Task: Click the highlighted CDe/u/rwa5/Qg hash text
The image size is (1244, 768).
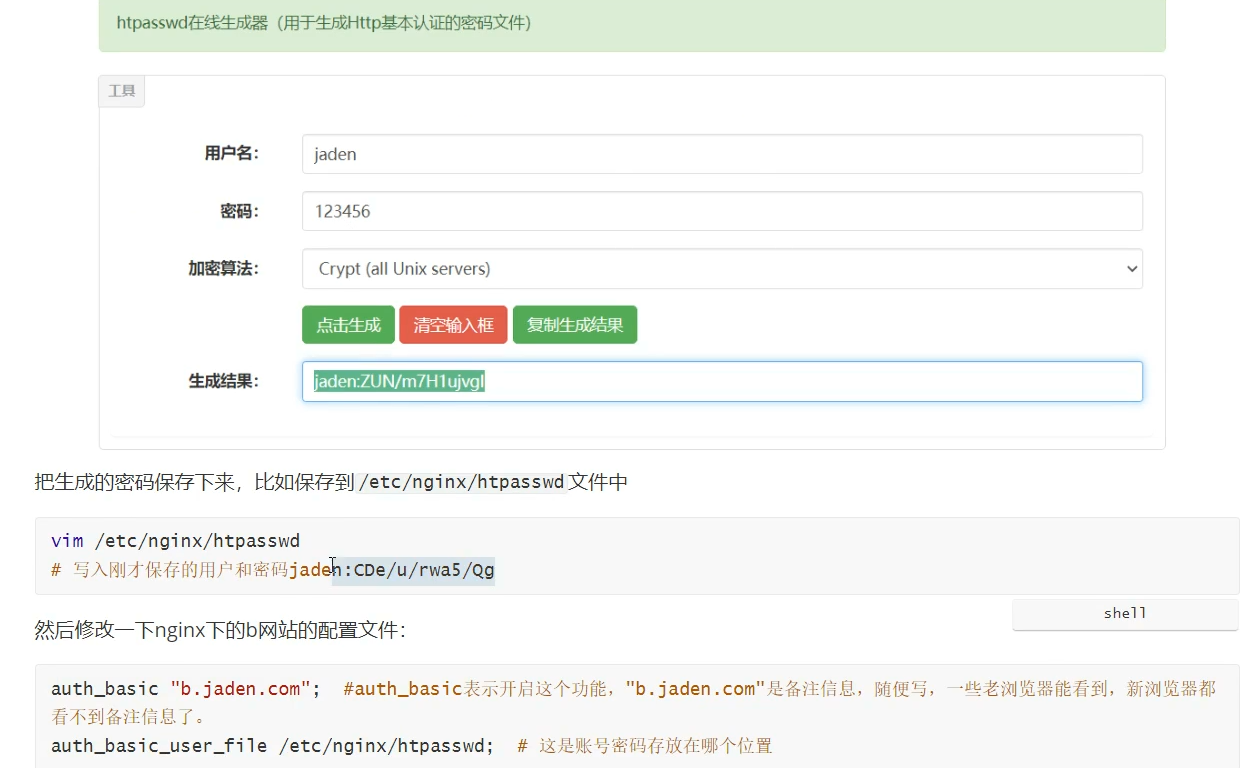Action: coord(423,571)
